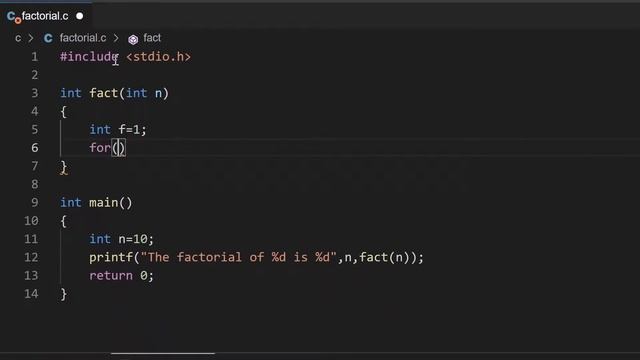Click the '<stdio.h>' header name
640x360 pixels.
tap(158, 57)
